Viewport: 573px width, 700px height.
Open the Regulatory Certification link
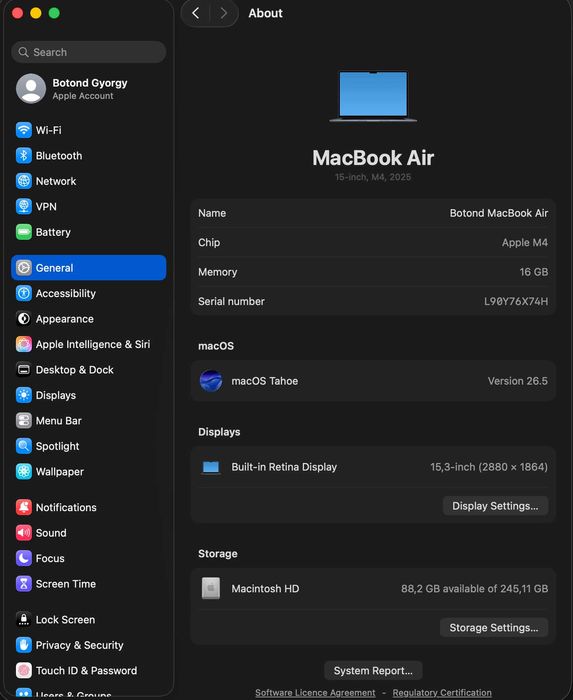[442, 692]
